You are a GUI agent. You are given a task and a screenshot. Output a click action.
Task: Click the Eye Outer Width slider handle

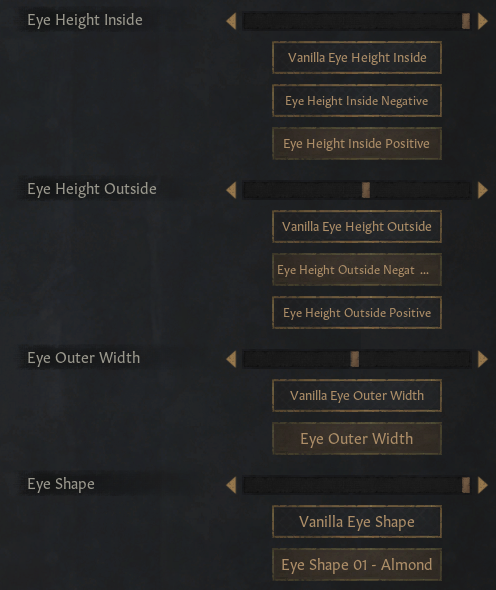pos(355,359)
